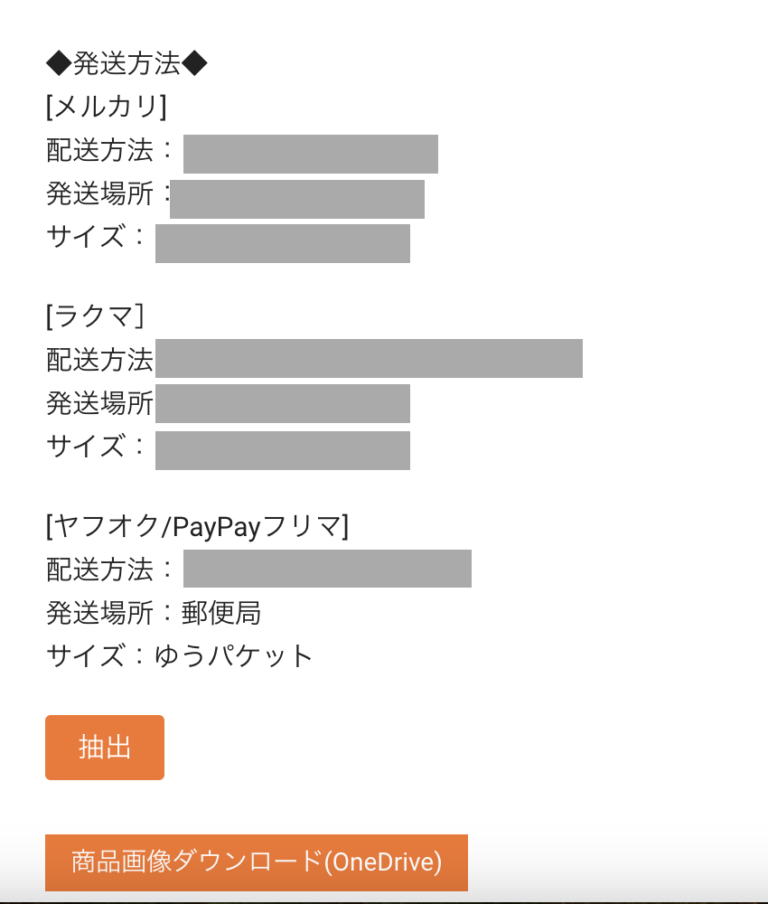The height and width of the screenshot is (904, 768).
Task: Click the [ラクマ] section label
Action: click(x=95, y=316)
